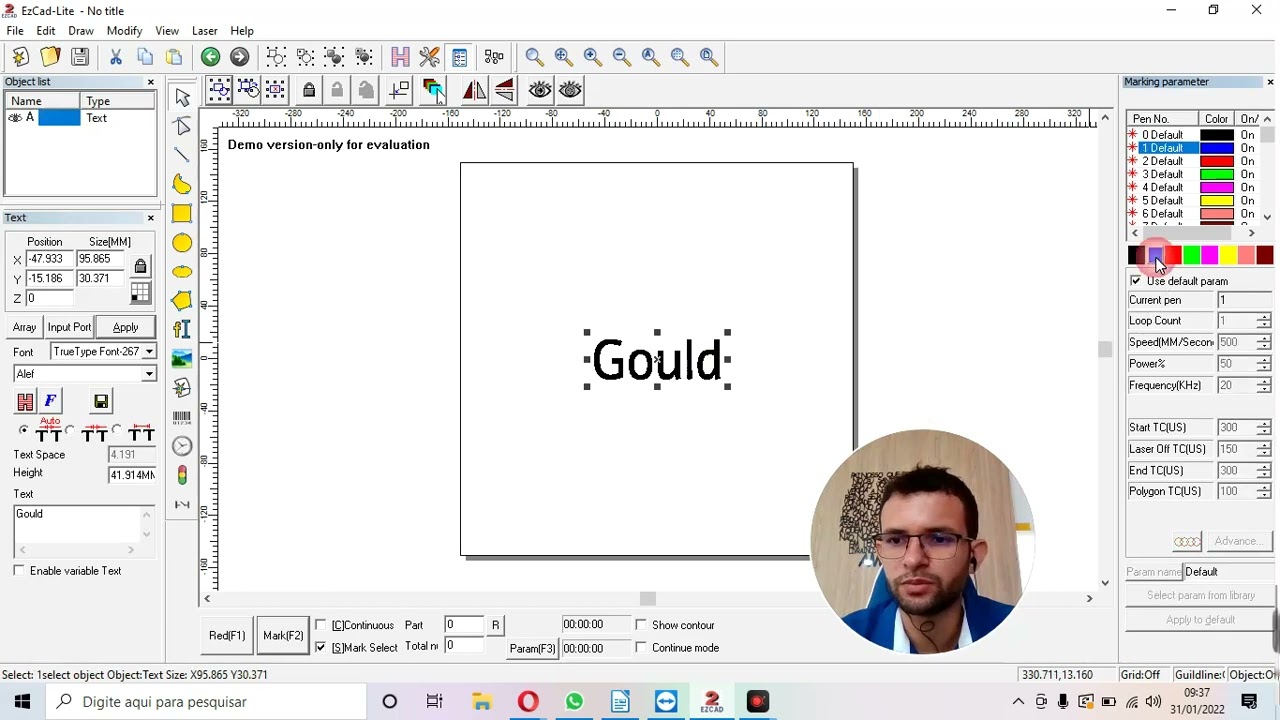1280x720 pixels.
Task: Choose the curve drawing tool
Action: point(182,184)
